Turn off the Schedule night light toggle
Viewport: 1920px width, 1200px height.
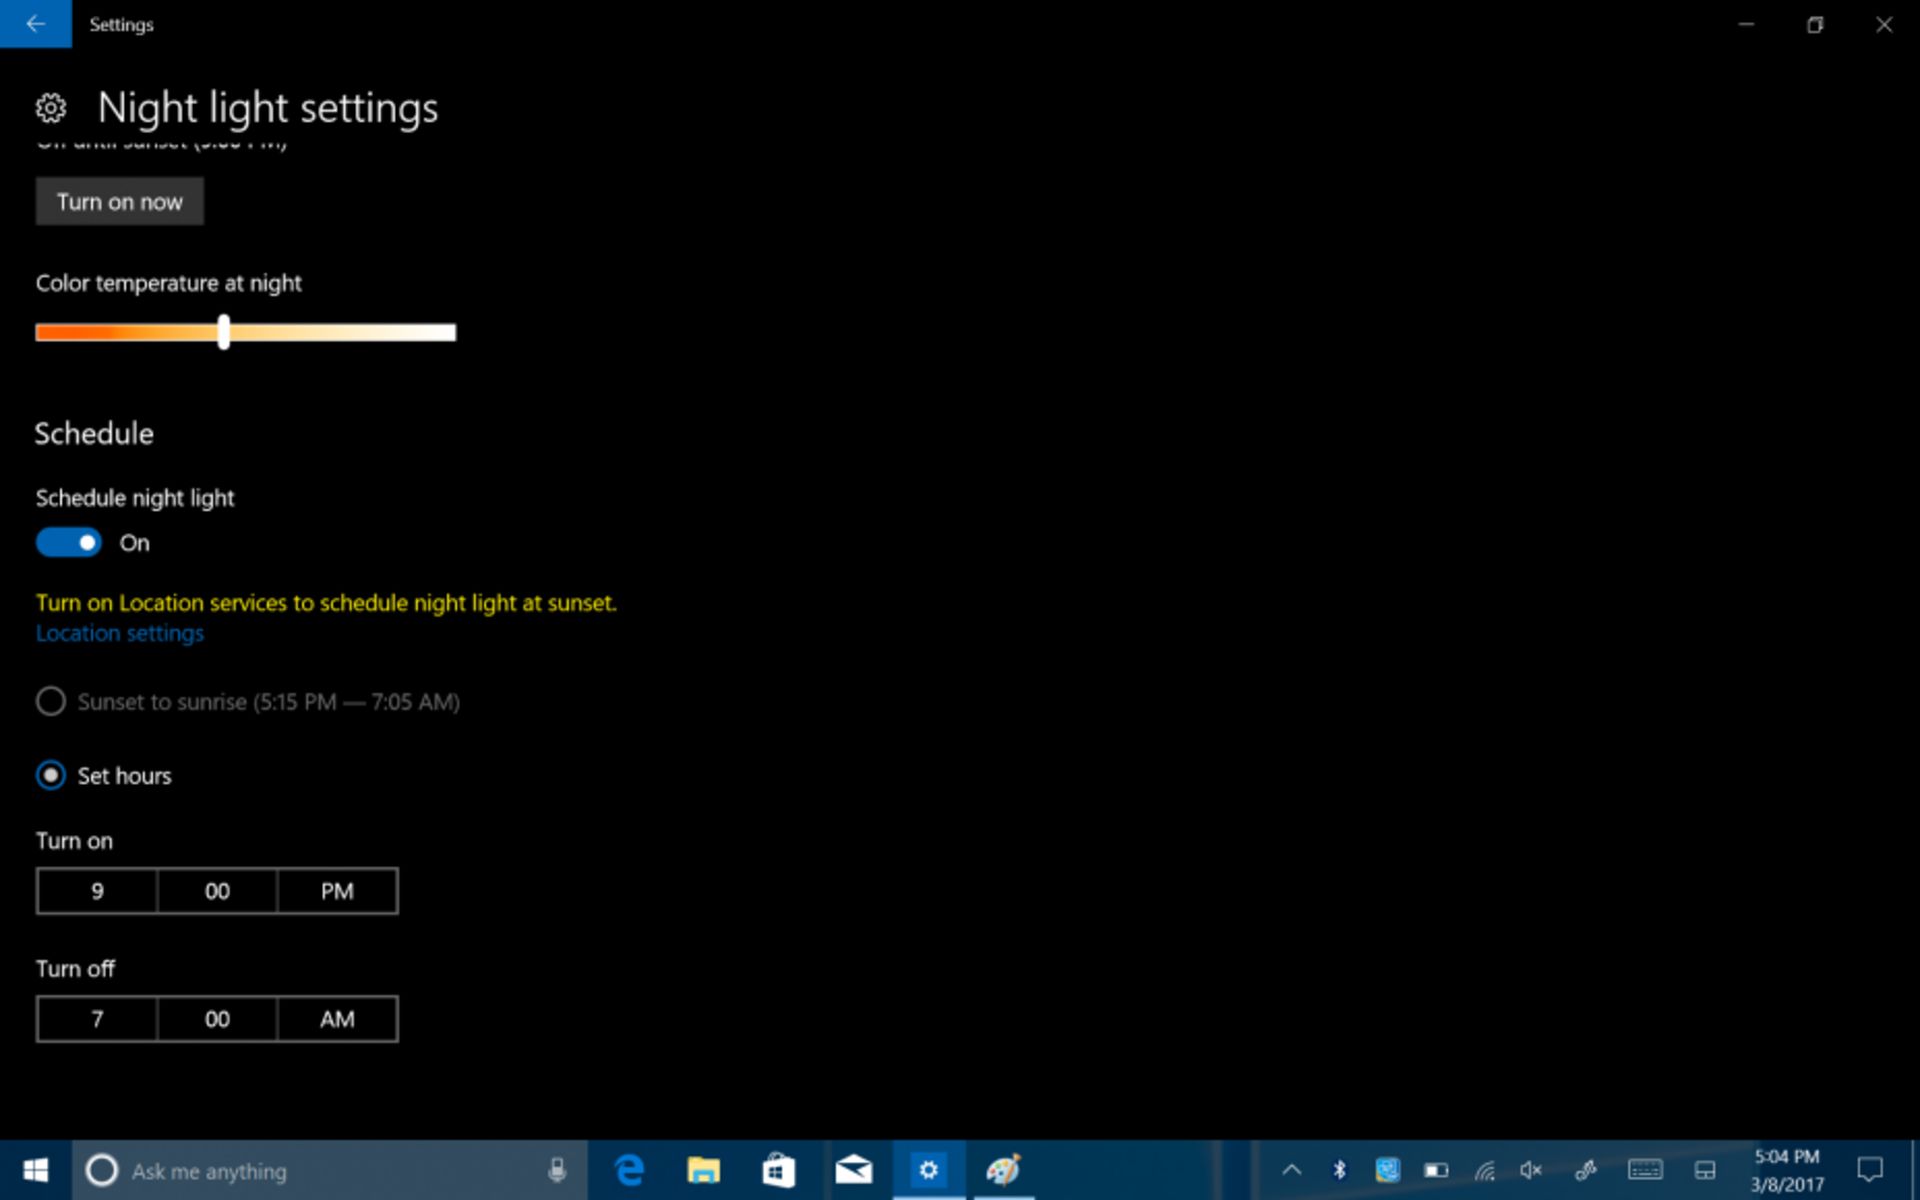(68, 542)
